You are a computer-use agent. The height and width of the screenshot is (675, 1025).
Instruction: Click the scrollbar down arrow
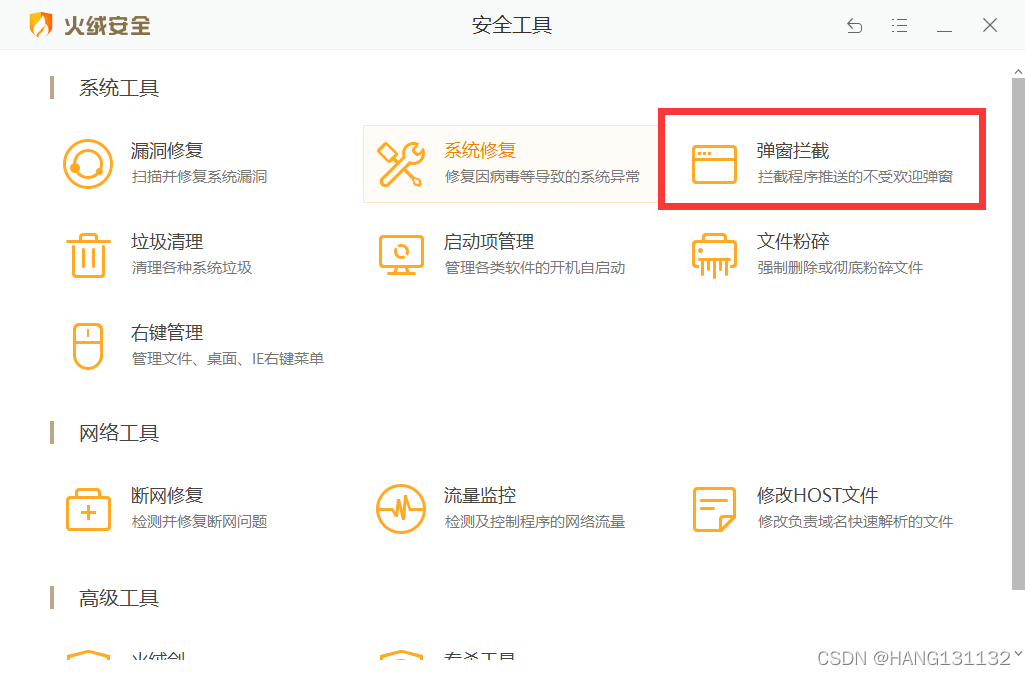coord(1018,653)
